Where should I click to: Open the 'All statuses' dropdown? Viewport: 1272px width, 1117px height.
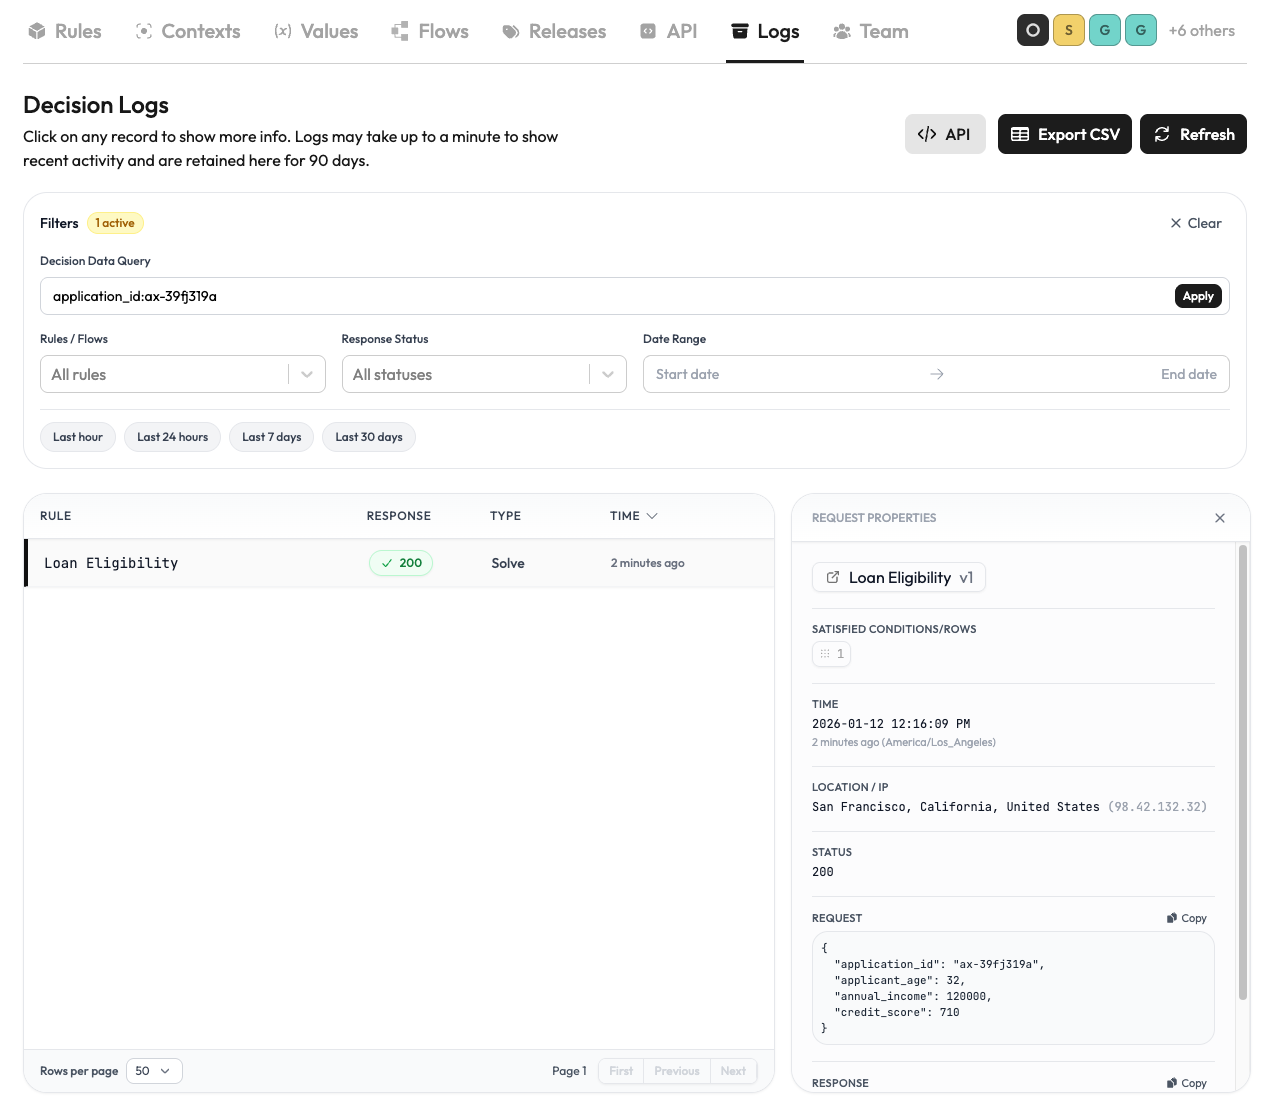tap(484, 374)
